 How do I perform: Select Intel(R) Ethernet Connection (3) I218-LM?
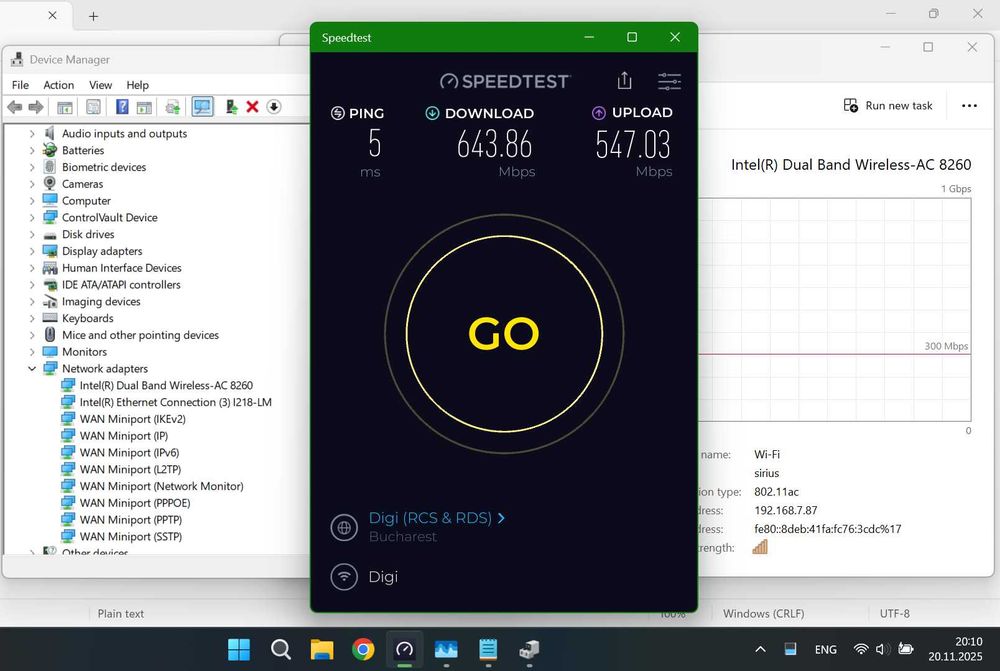(x=175, y=402)
